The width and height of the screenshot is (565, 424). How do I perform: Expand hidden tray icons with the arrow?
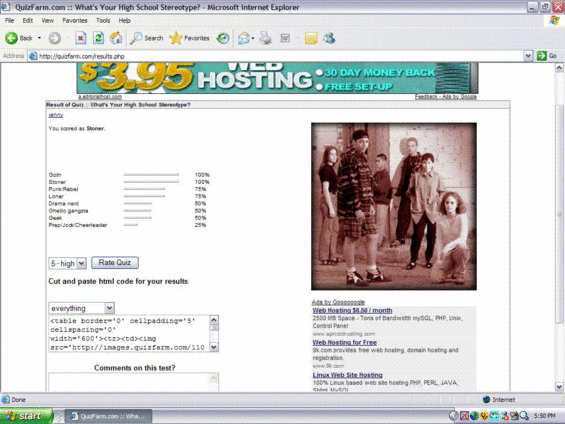(454, 416)
